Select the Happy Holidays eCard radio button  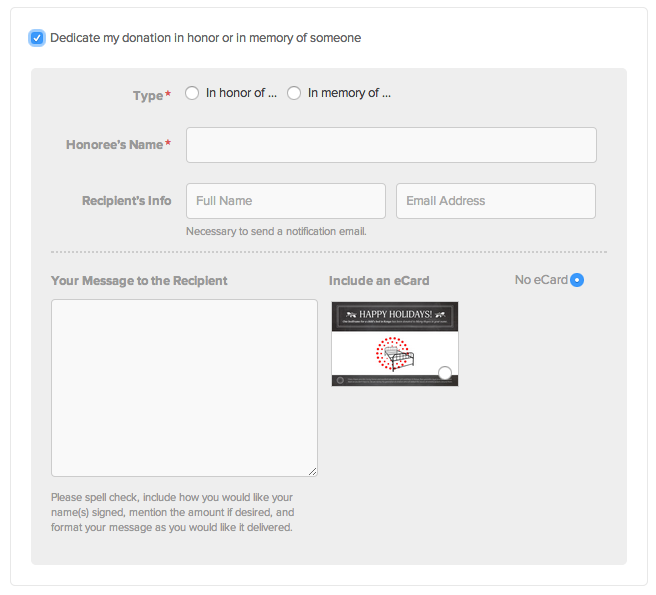point(445,372)
